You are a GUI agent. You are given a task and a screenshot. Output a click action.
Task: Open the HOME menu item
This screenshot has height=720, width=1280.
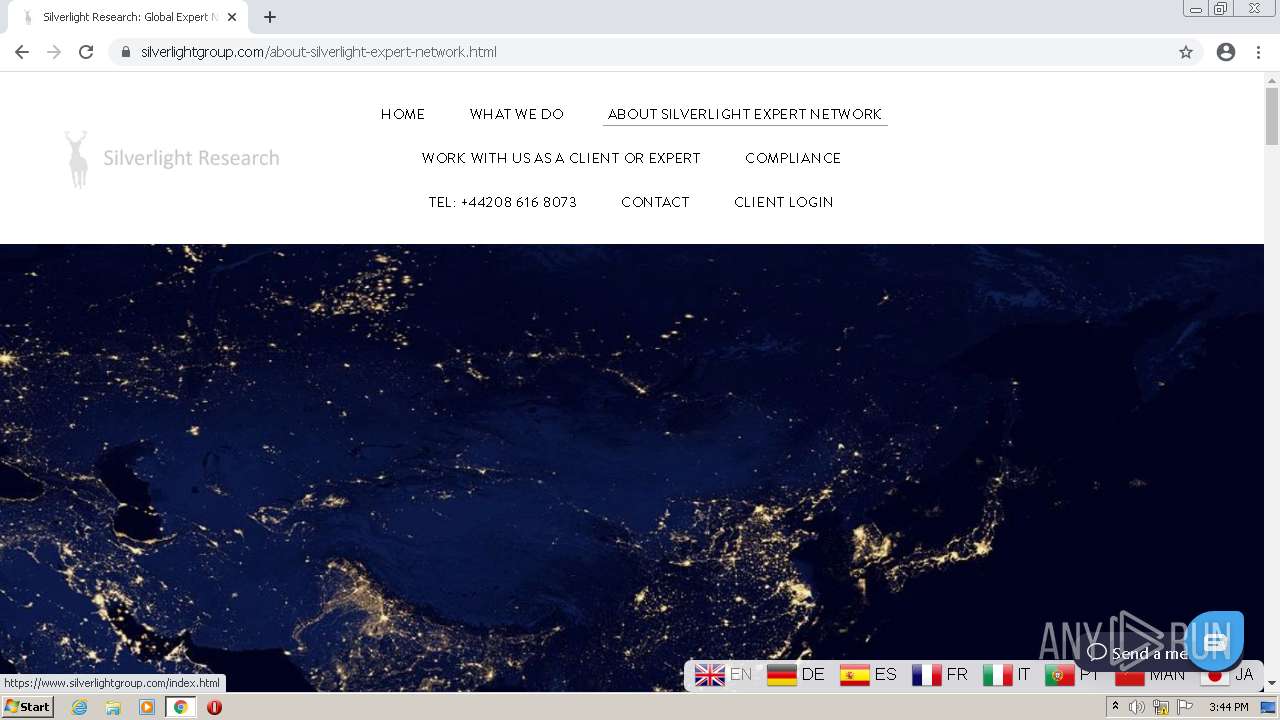coord(403,114)
